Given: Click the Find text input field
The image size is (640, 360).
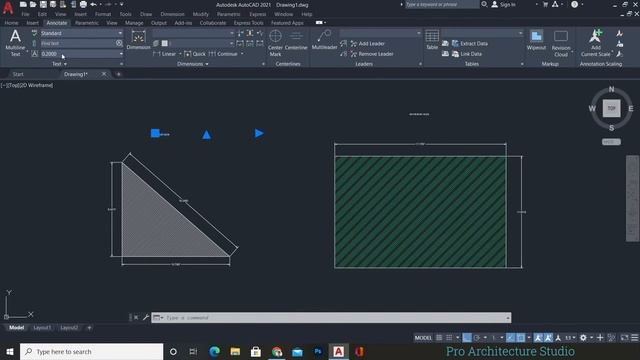Looking at the screenshot, I should [x=77, y=43].
